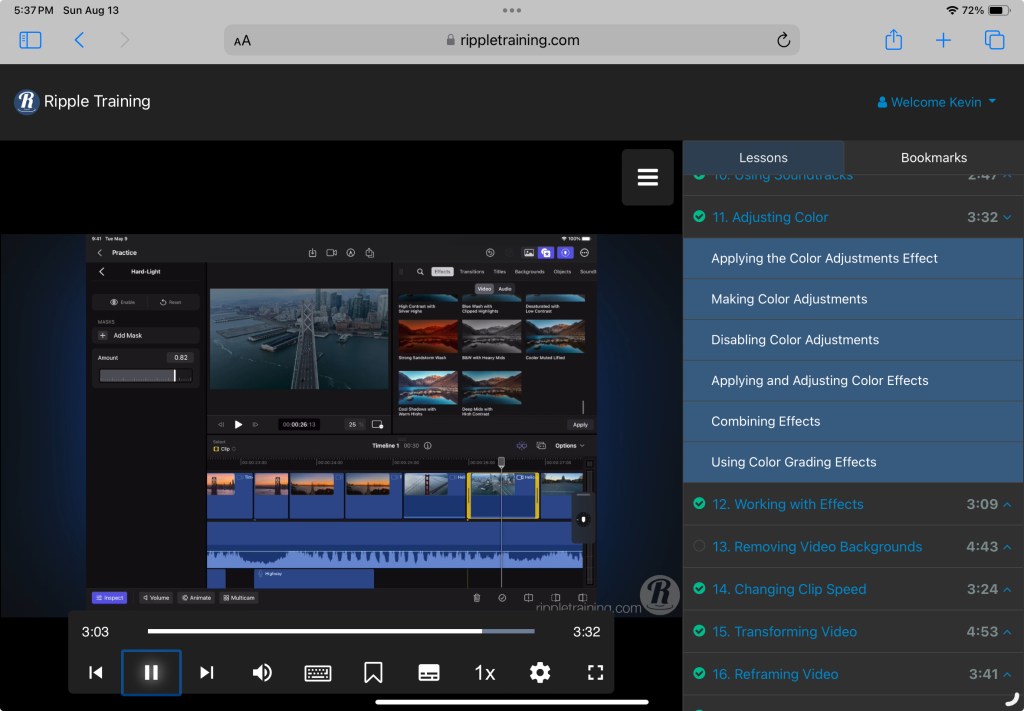Pause the lesson video
Image resolution: width=1024 pixels, height=711 pixels.
(151, 672)
